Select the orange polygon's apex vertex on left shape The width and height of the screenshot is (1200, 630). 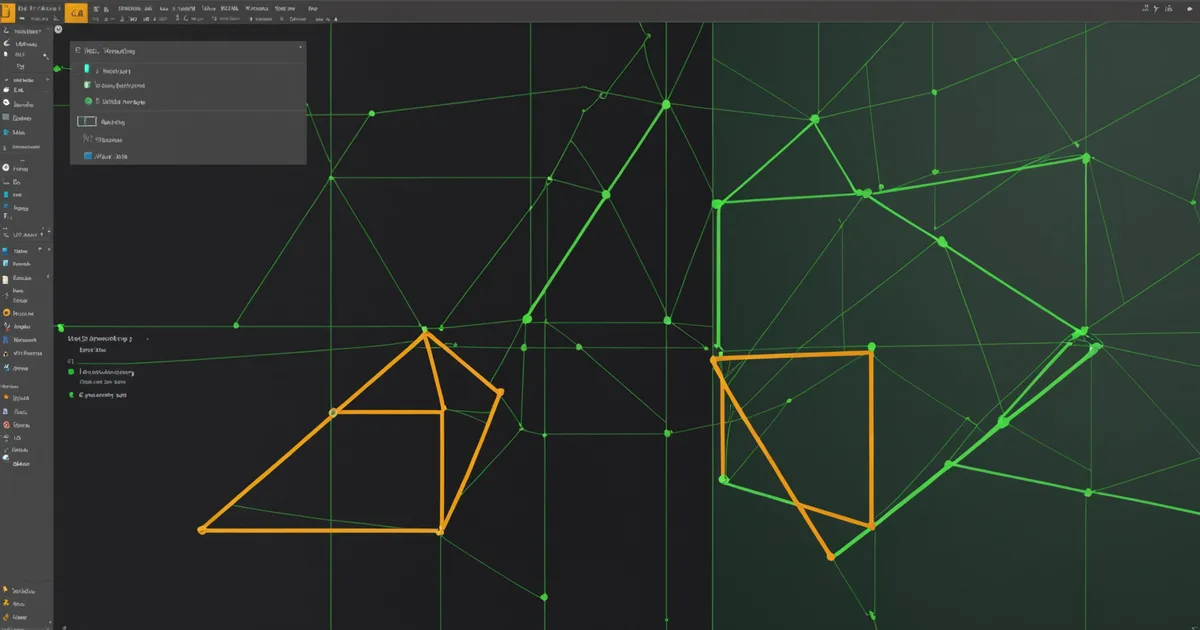tap(426, 333)
